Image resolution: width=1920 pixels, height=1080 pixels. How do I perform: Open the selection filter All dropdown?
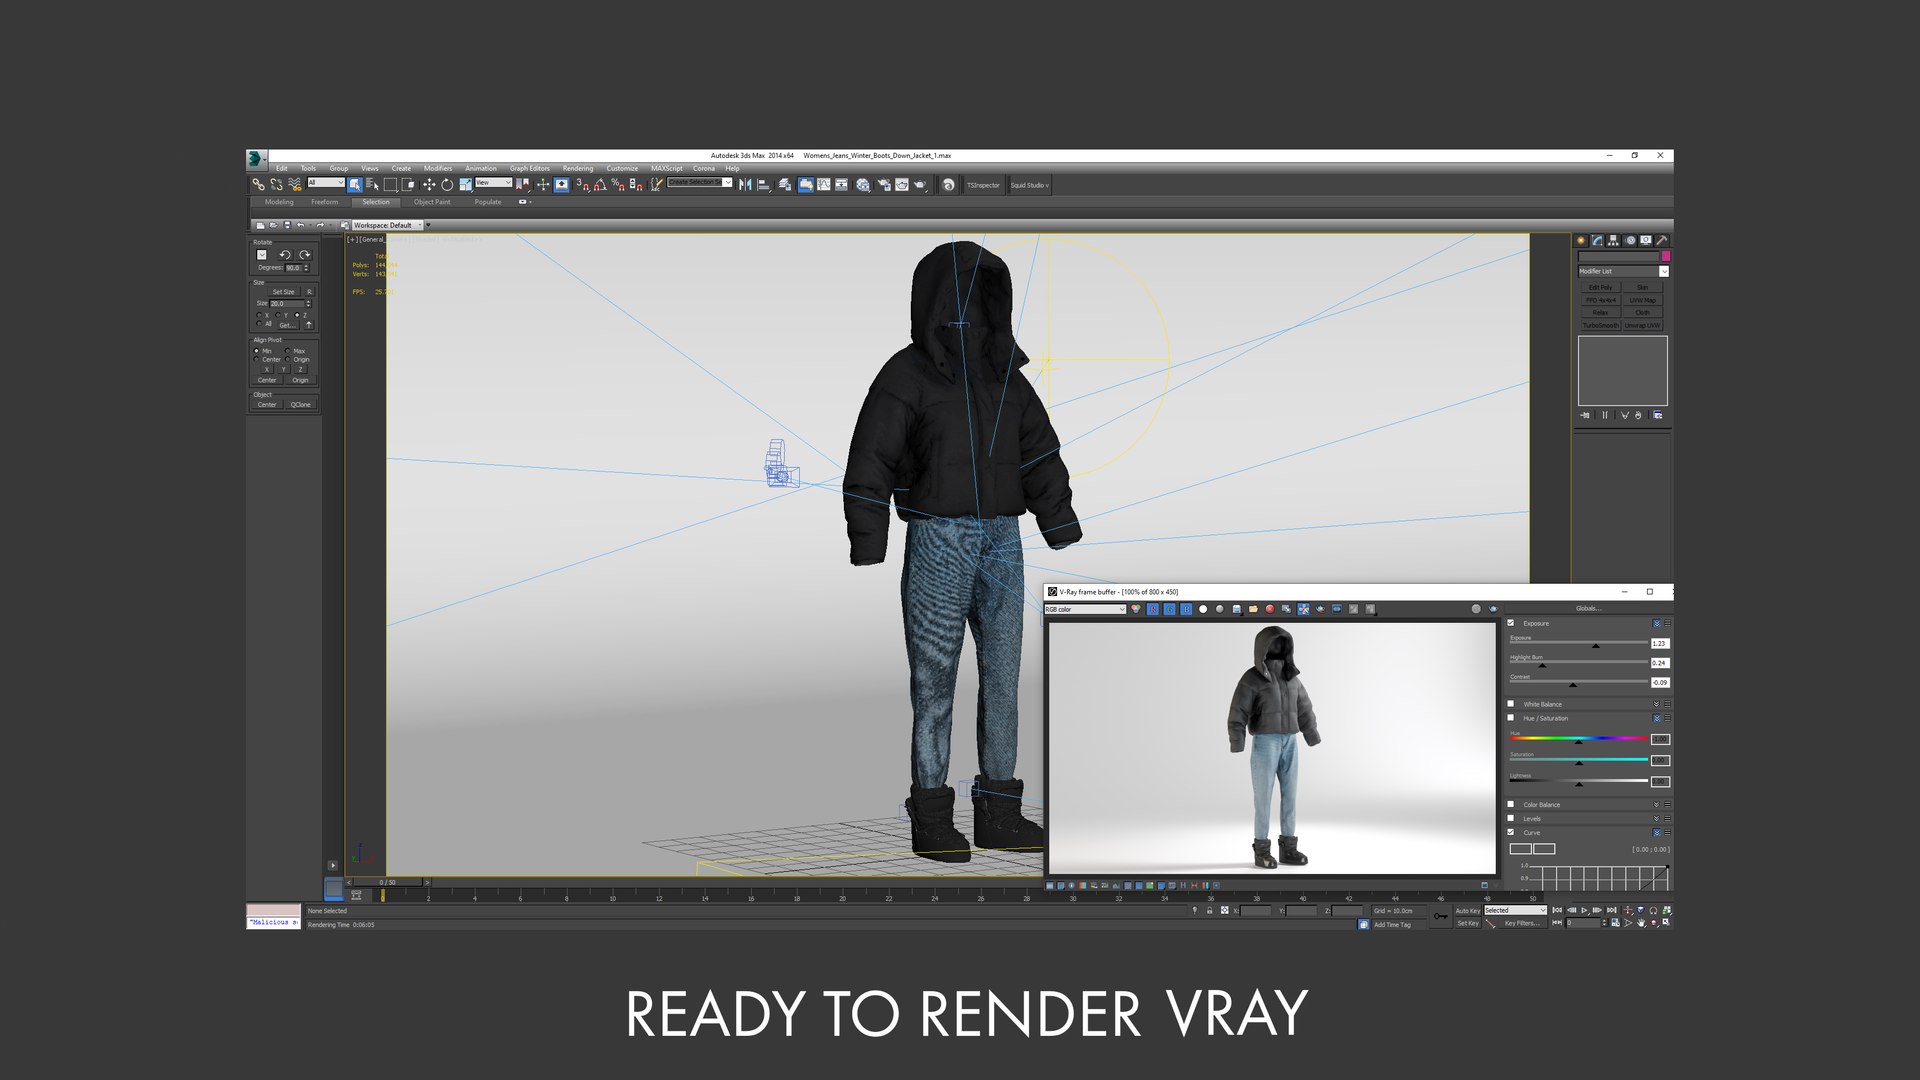point(326,182)
